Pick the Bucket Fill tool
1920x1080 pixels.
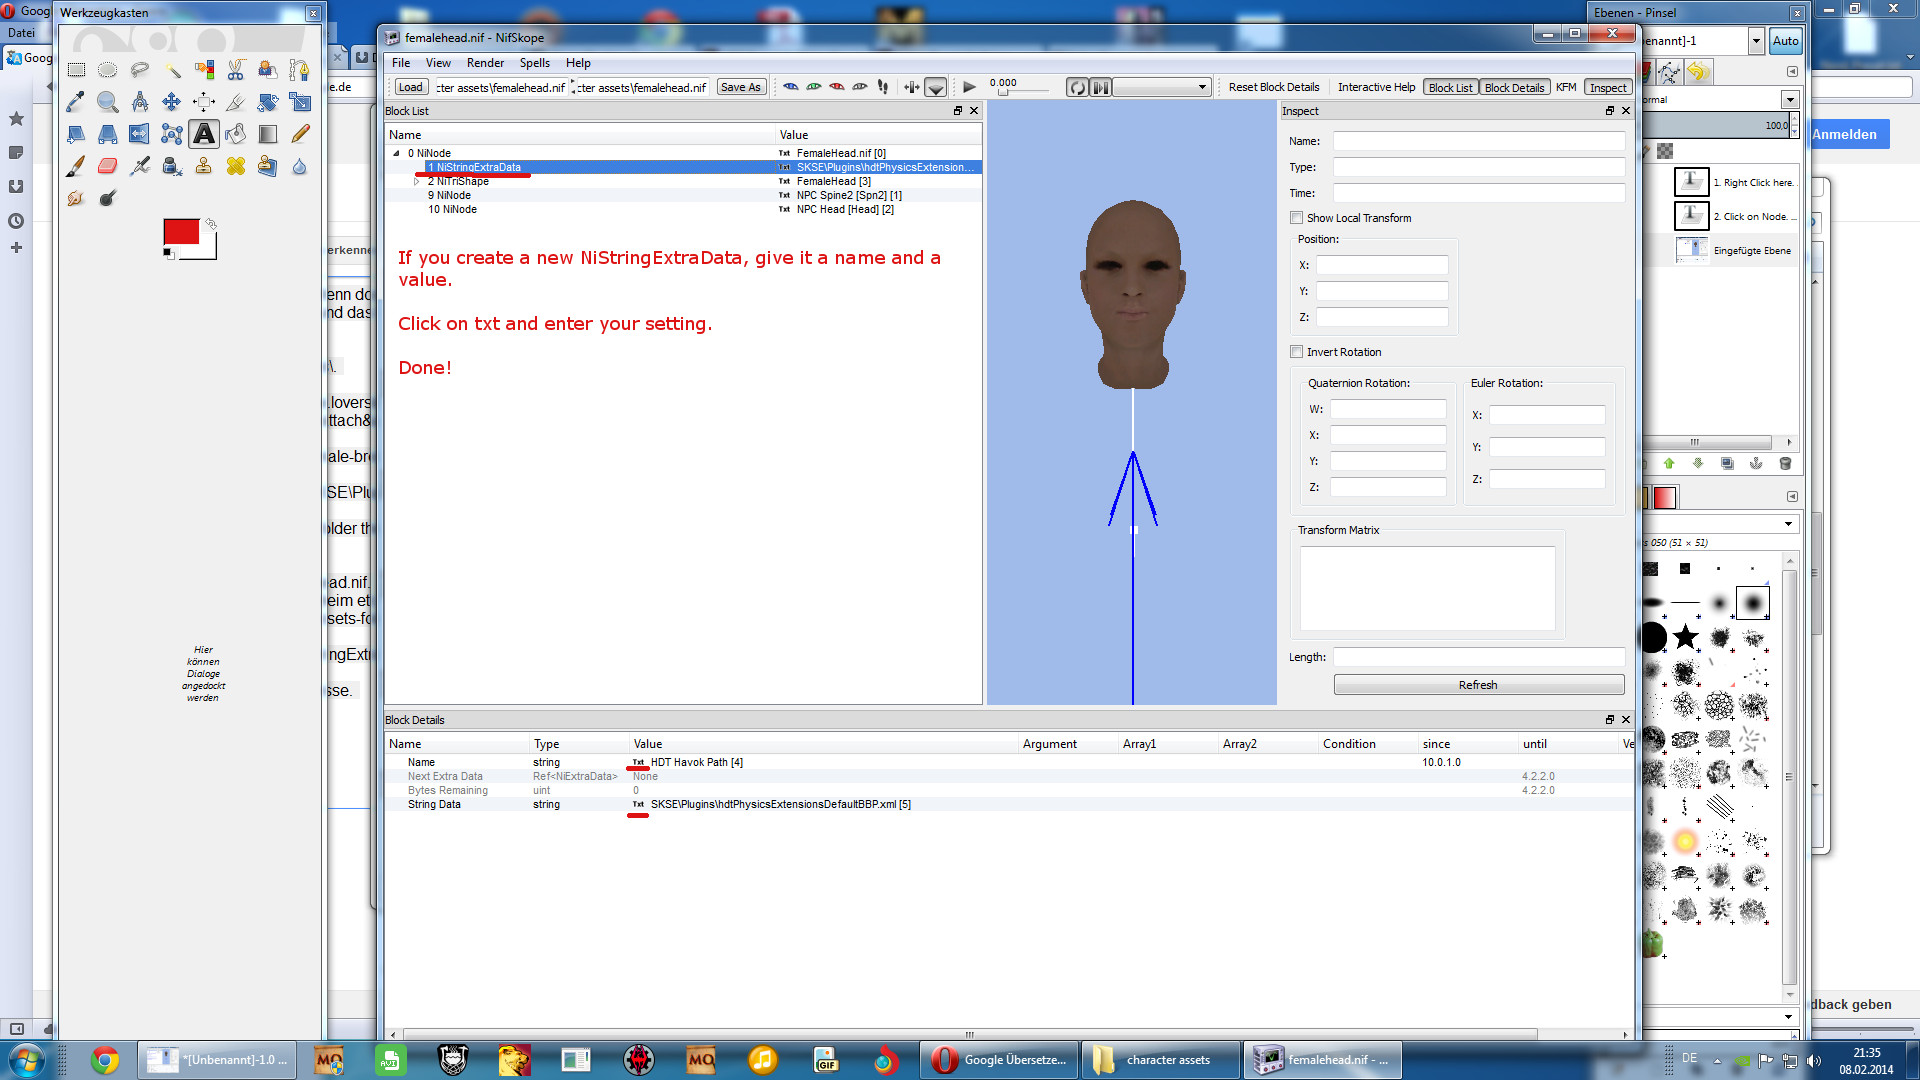pos(236,134)
